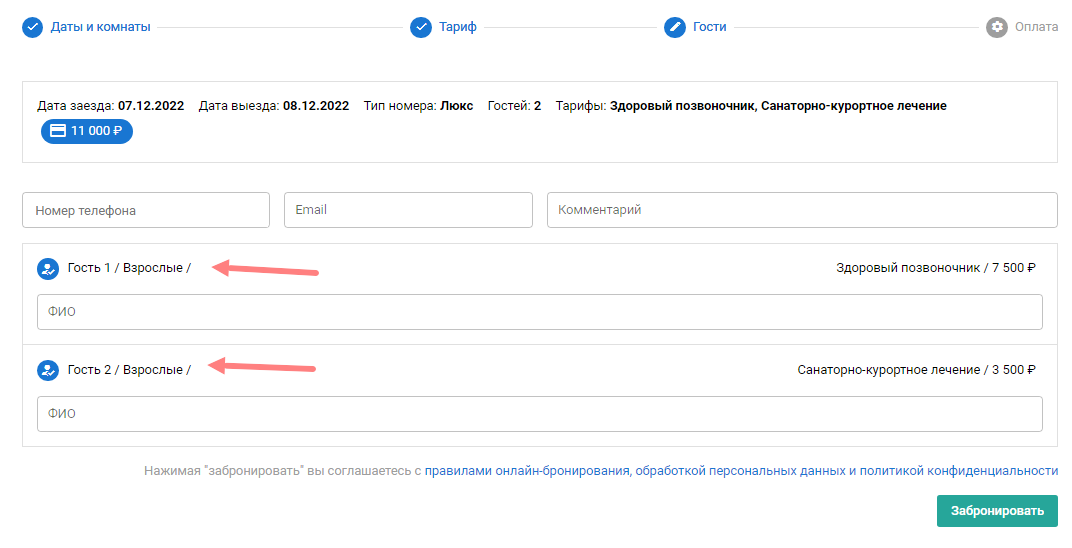Click the Гость 2 person icon
This screenshot has width=1072, height=548.
pos(48,371)
